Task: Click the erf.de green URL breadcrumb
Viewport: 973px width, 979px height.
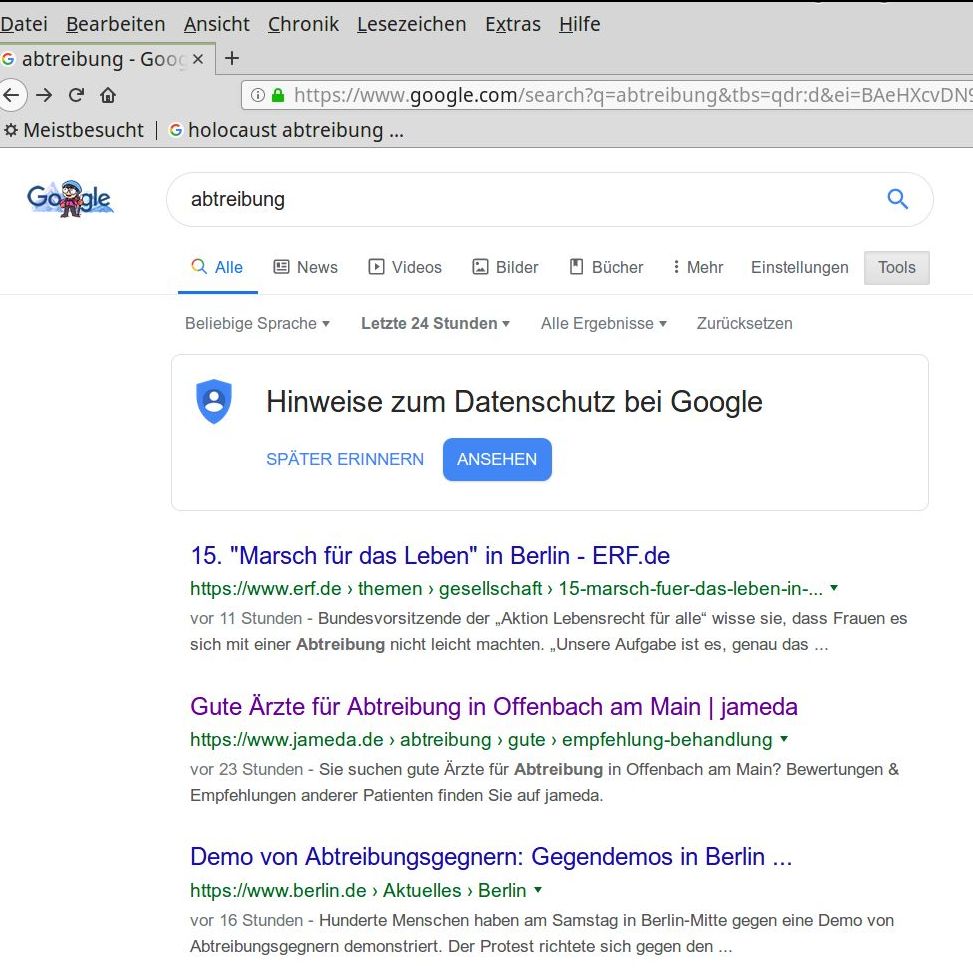Action: coord(506,589)
